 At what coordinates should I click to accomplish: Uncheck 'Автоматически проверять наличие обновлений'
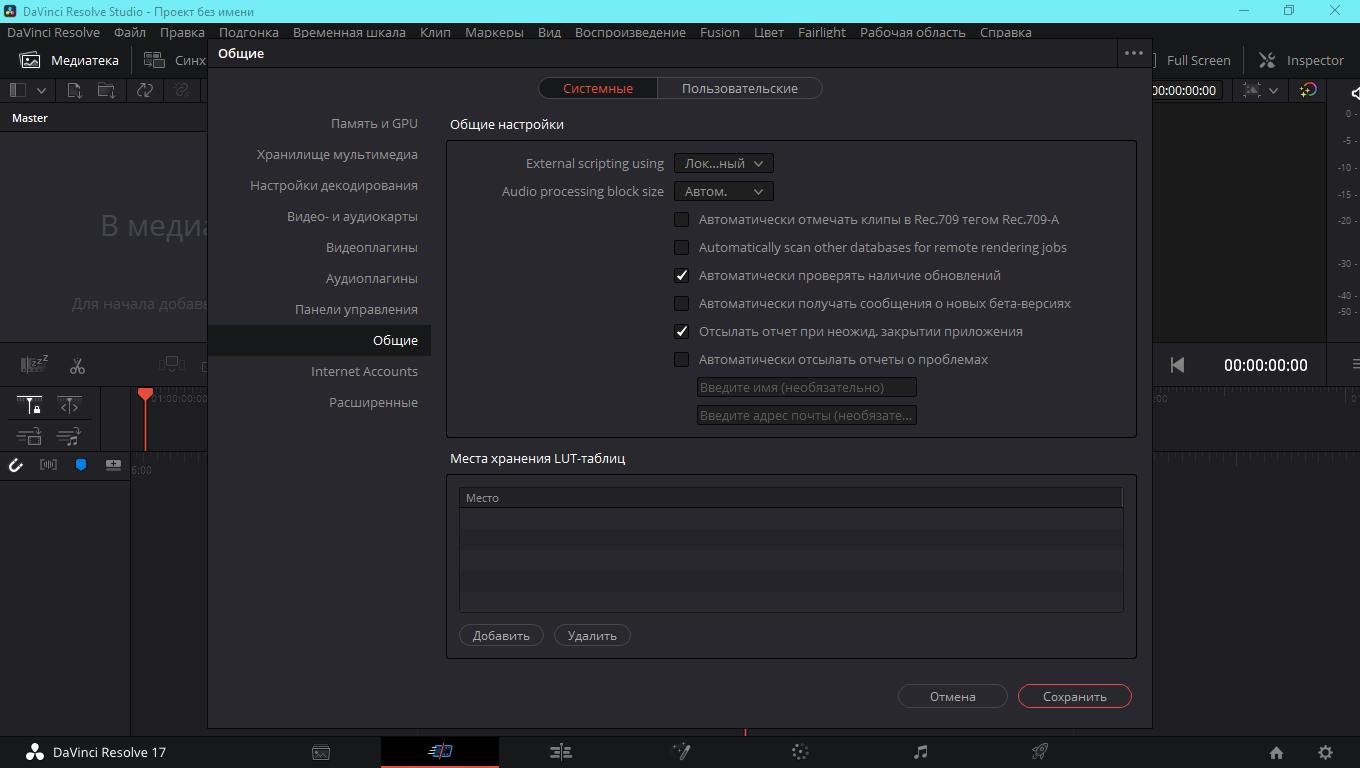tap(682, 275)
